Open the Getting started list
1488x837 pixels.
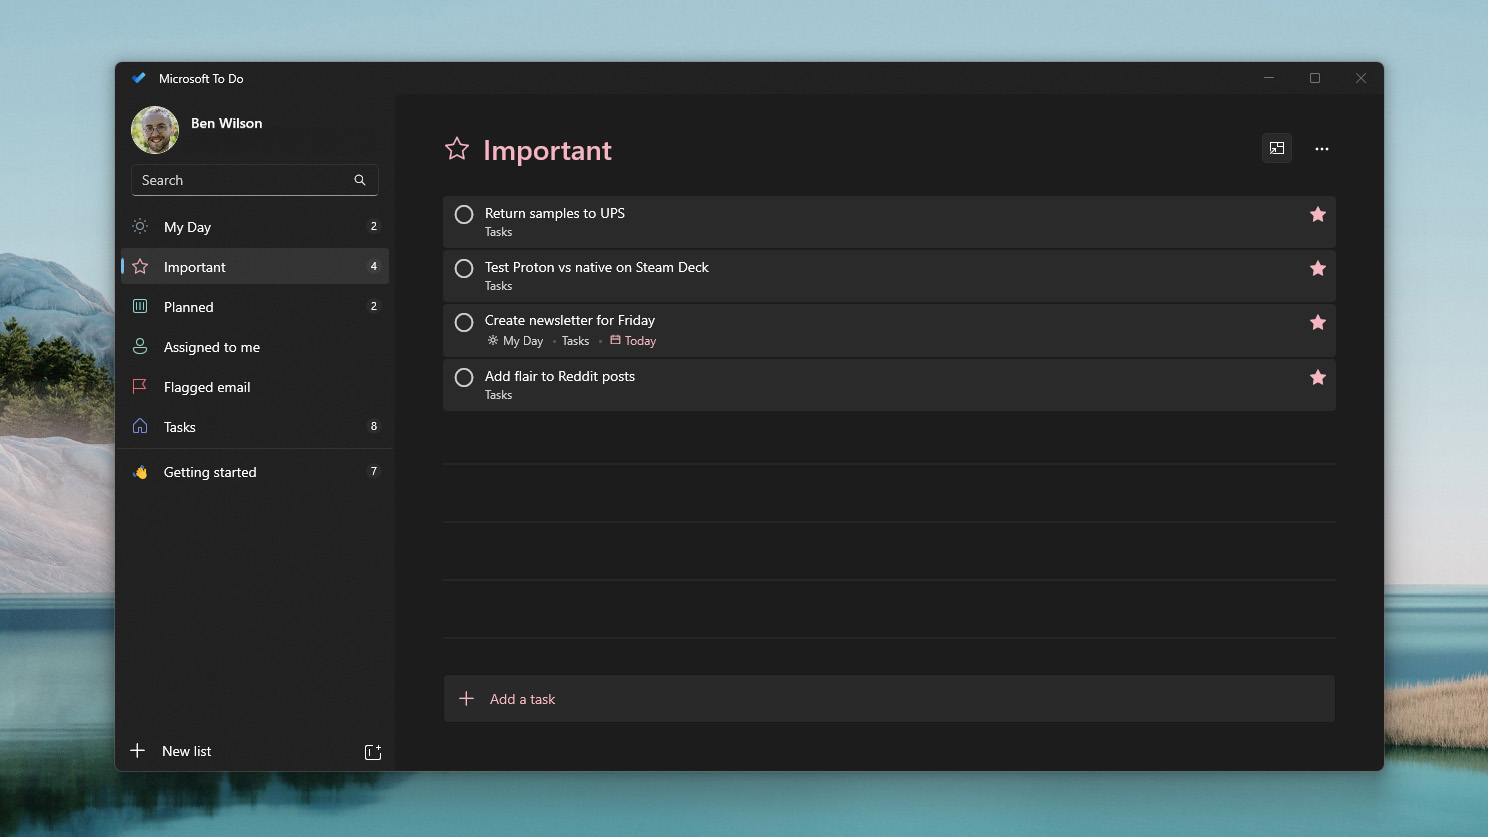coord(254,472)
